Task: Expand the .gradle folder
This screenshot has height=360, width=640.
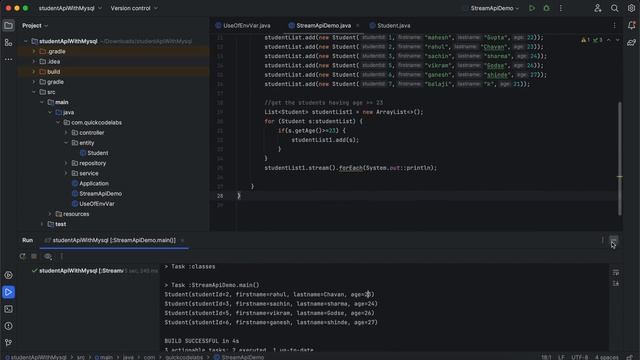Action: 34,51
